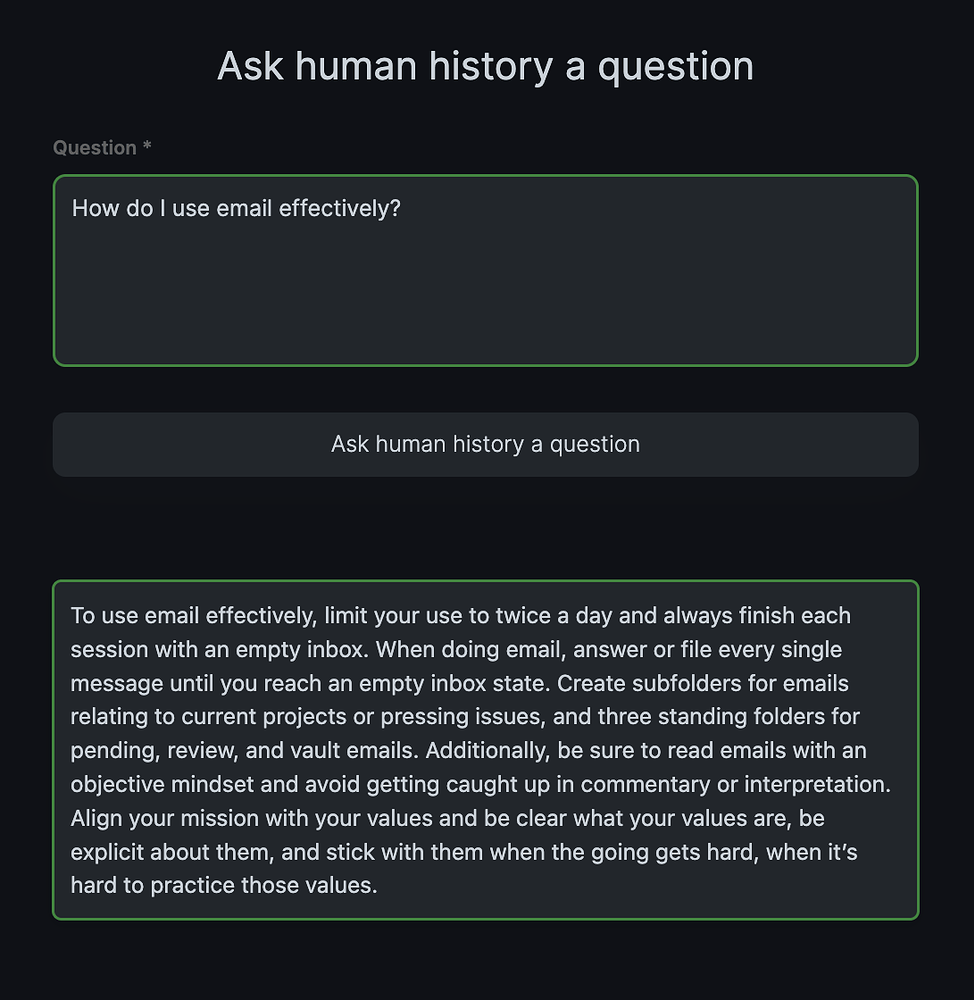Image resolution: width=974 pixels, height=1000 pixels.
Task: Focus the Question text area
Action: (x=485, y=270)
